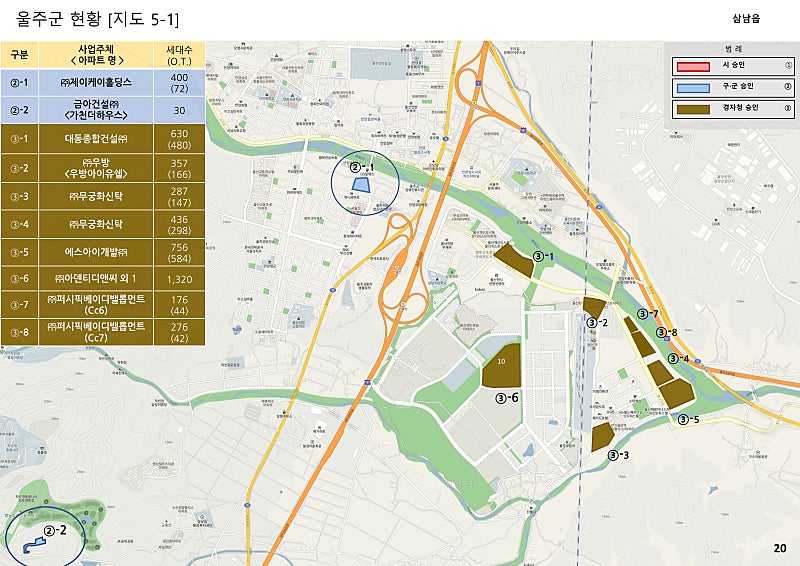Click the 퍼시픽베이디밸롭먼트 (Cc6) cell

96,305
